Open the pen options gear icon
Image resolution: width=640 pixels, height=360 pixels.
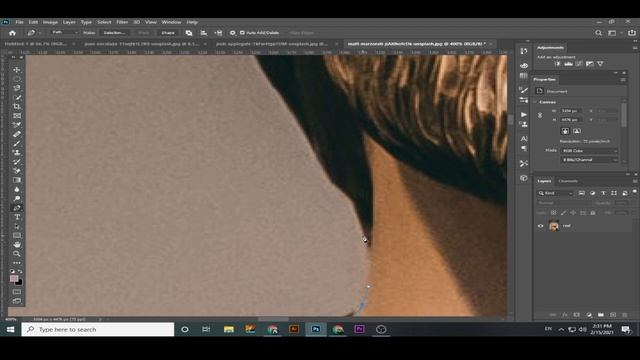click(232, 33)
